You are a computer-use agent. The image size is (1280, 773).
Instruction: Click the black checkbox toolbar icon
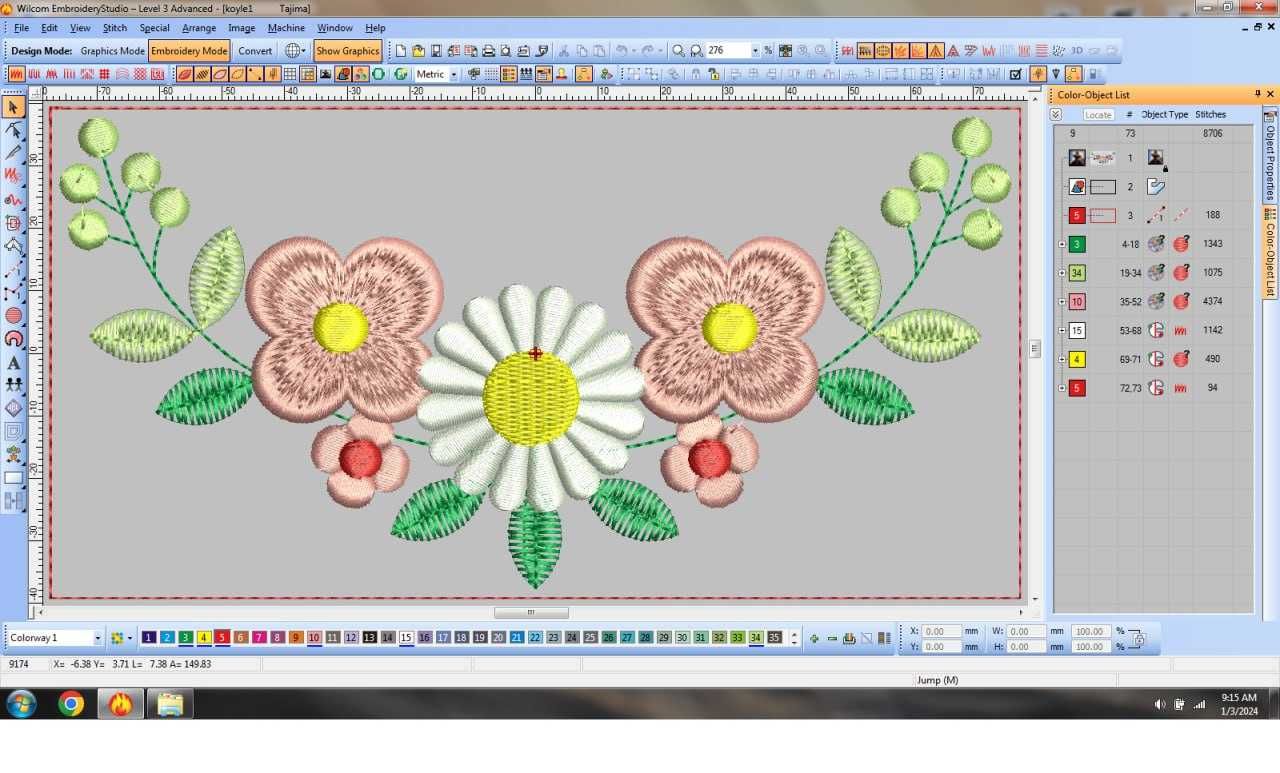1015,74
